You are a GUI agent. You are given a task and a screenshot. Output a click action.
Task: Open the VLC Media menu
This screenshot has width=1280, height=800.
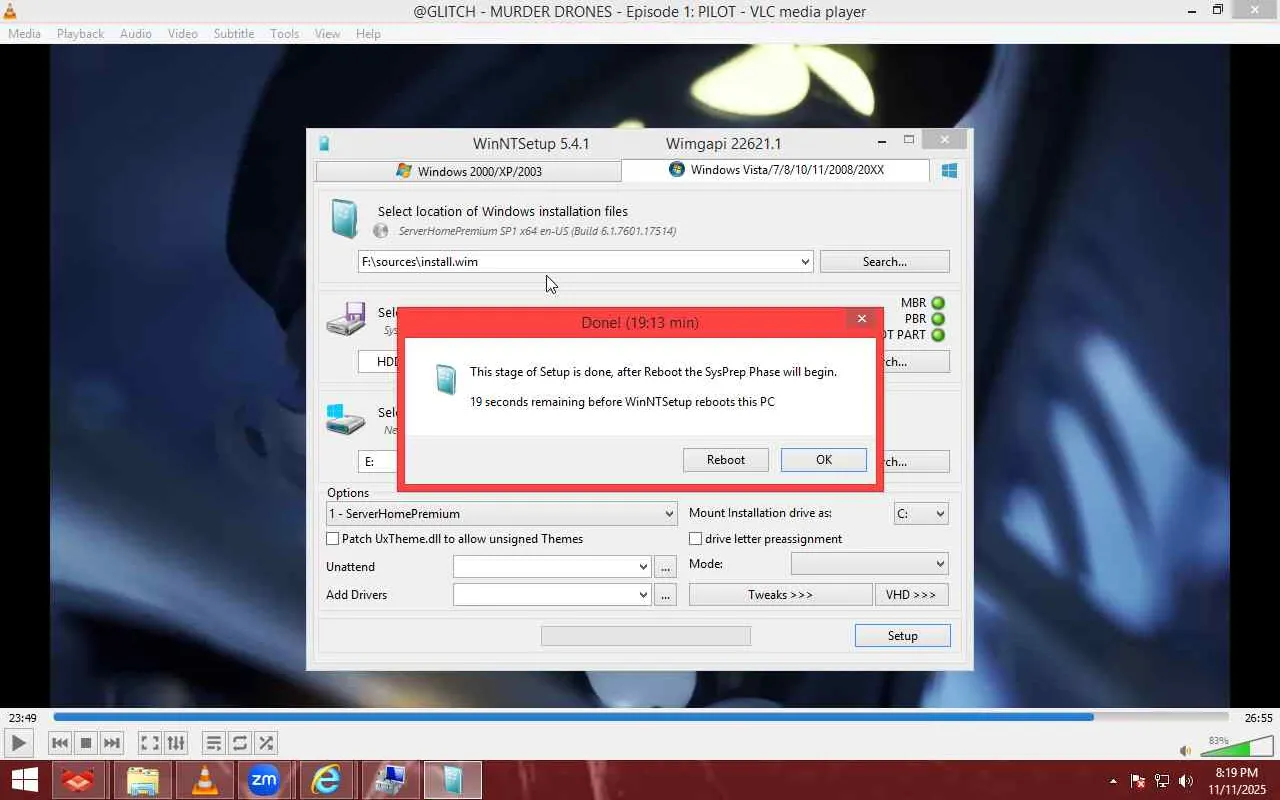pos(24,33)
